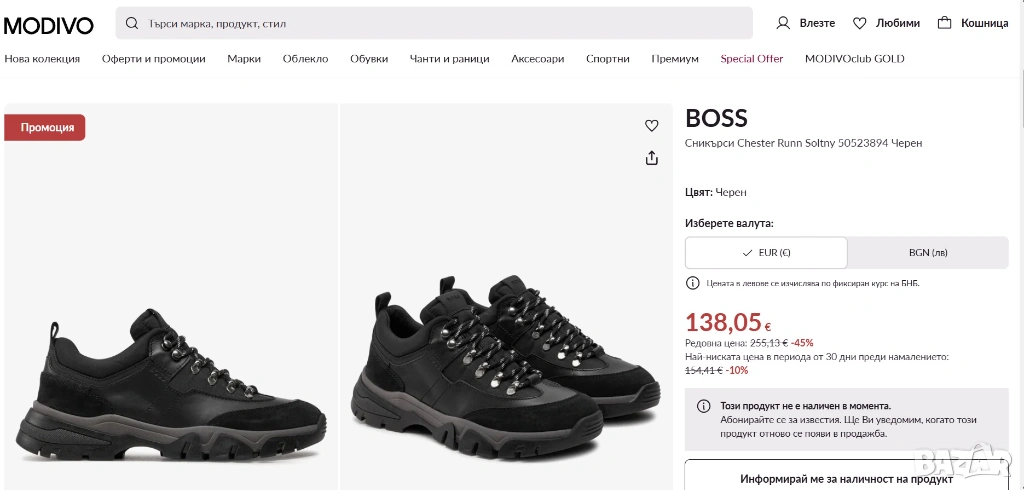Image resolution: width=1024 pixels, height=490 pixels.
Task: Open the Special Offer link
Action: (x=751, y=59)
